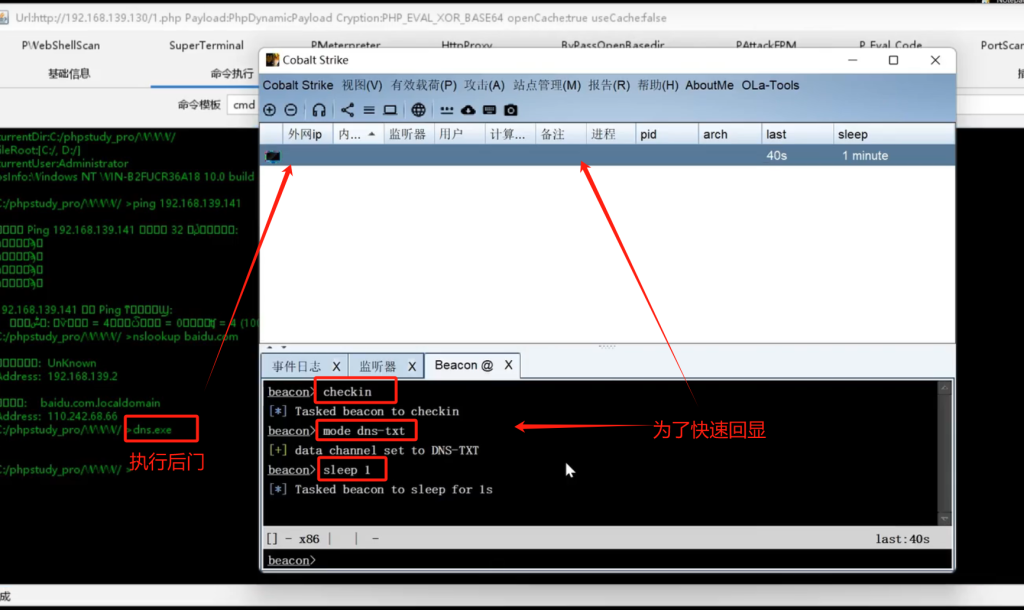The width and height of the screenshot is (1024, 610).
Task: Open the 攻击(A) menu
Action: [x=484, y=85]
